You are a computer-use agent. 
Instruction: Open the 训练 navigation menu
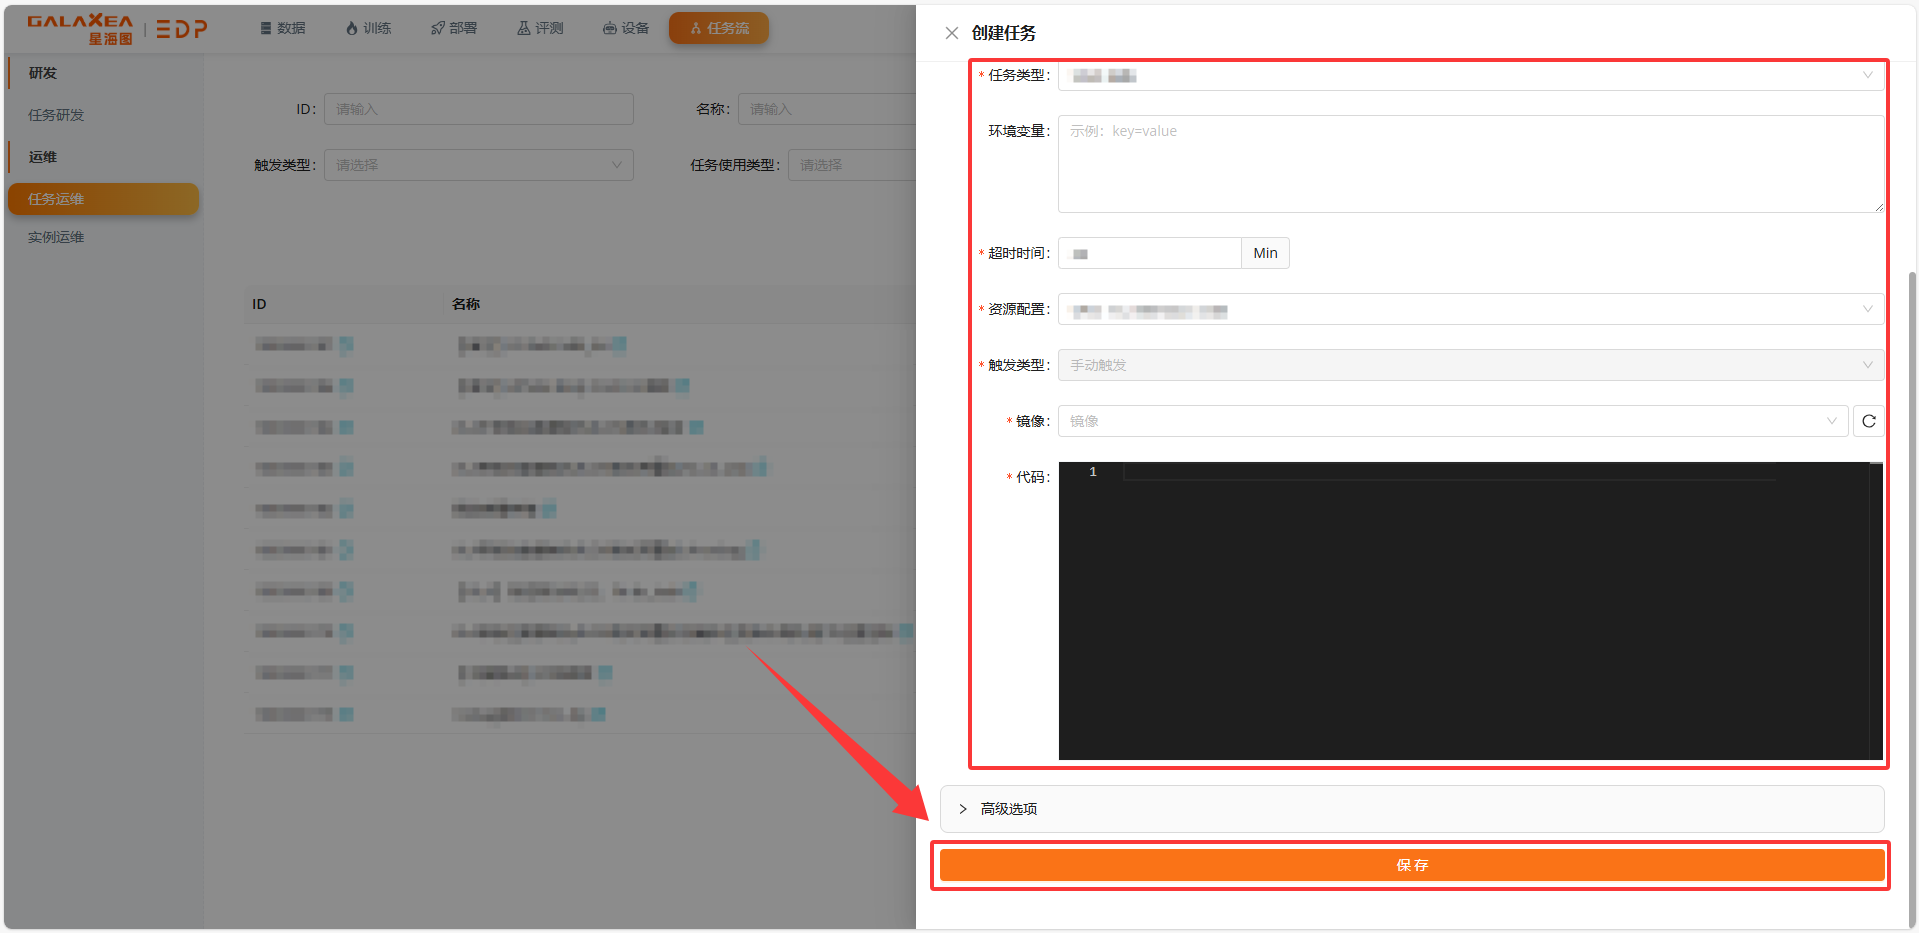click(x=368, y=28)
